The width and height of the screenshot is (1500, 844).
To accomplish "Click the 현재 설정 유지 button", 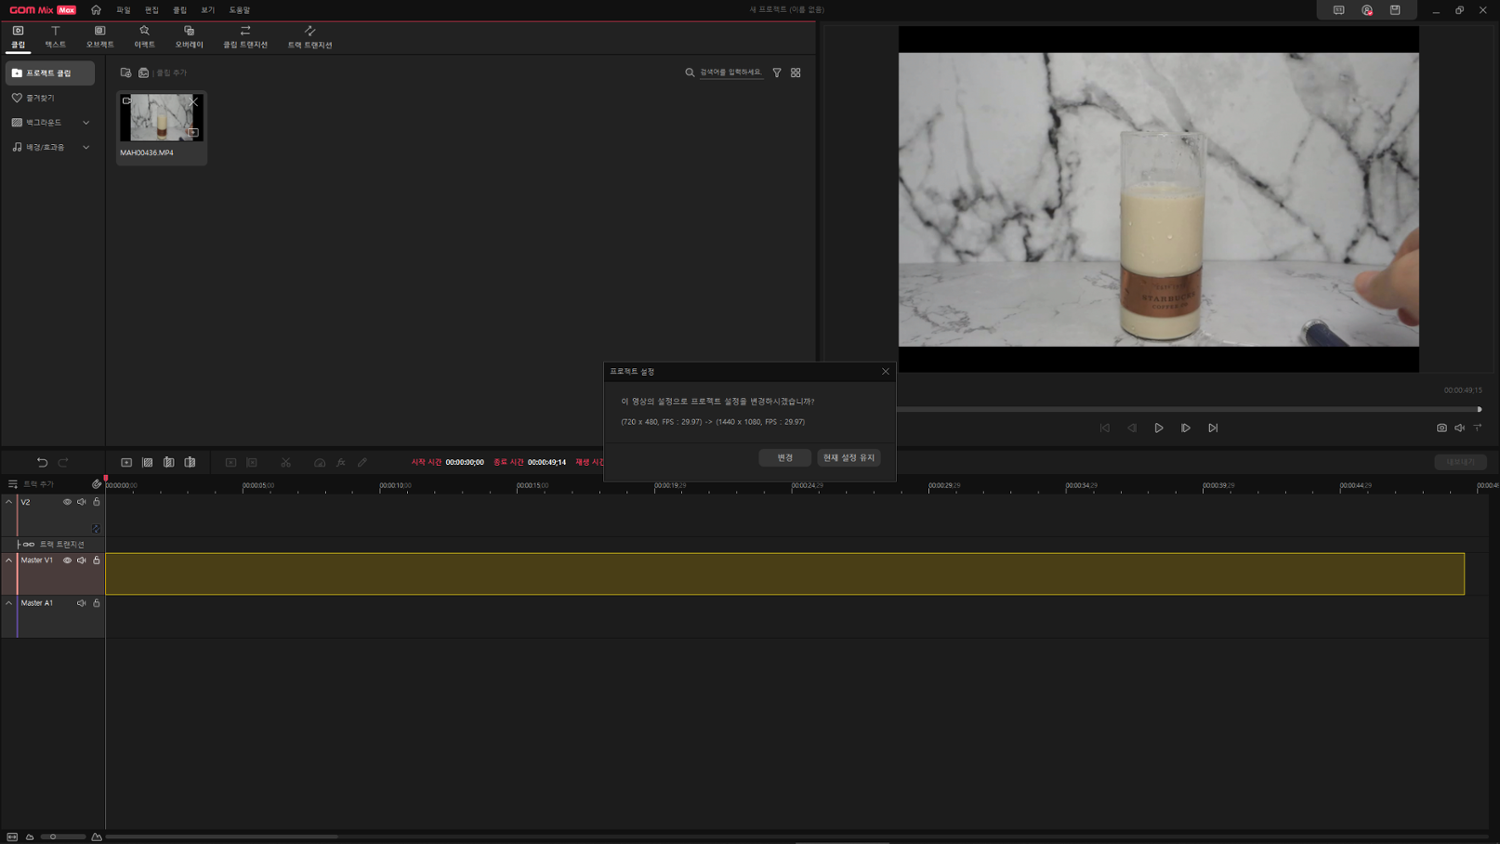I will (849, 457).
